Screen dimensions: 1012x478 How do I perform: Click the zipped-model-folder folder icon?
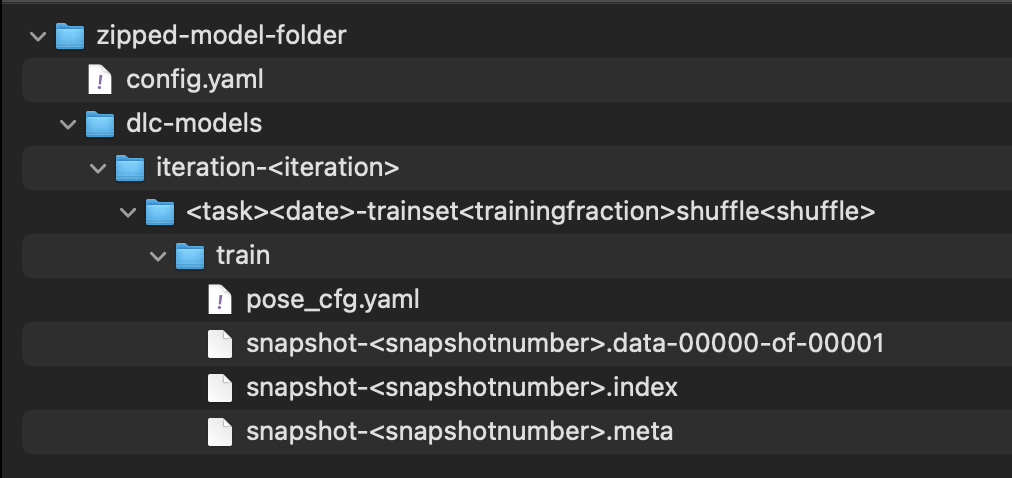pyautogui.click(x=69, y=37)
